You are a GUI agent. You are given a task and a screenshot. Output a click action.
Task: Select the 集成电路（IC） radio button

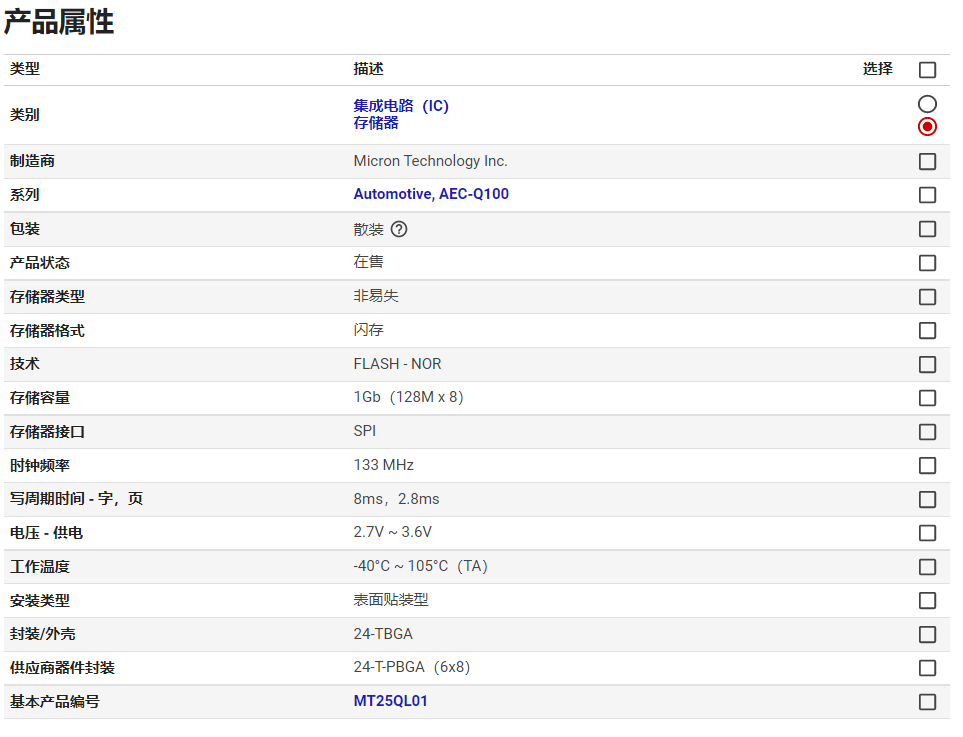[927, 104]
